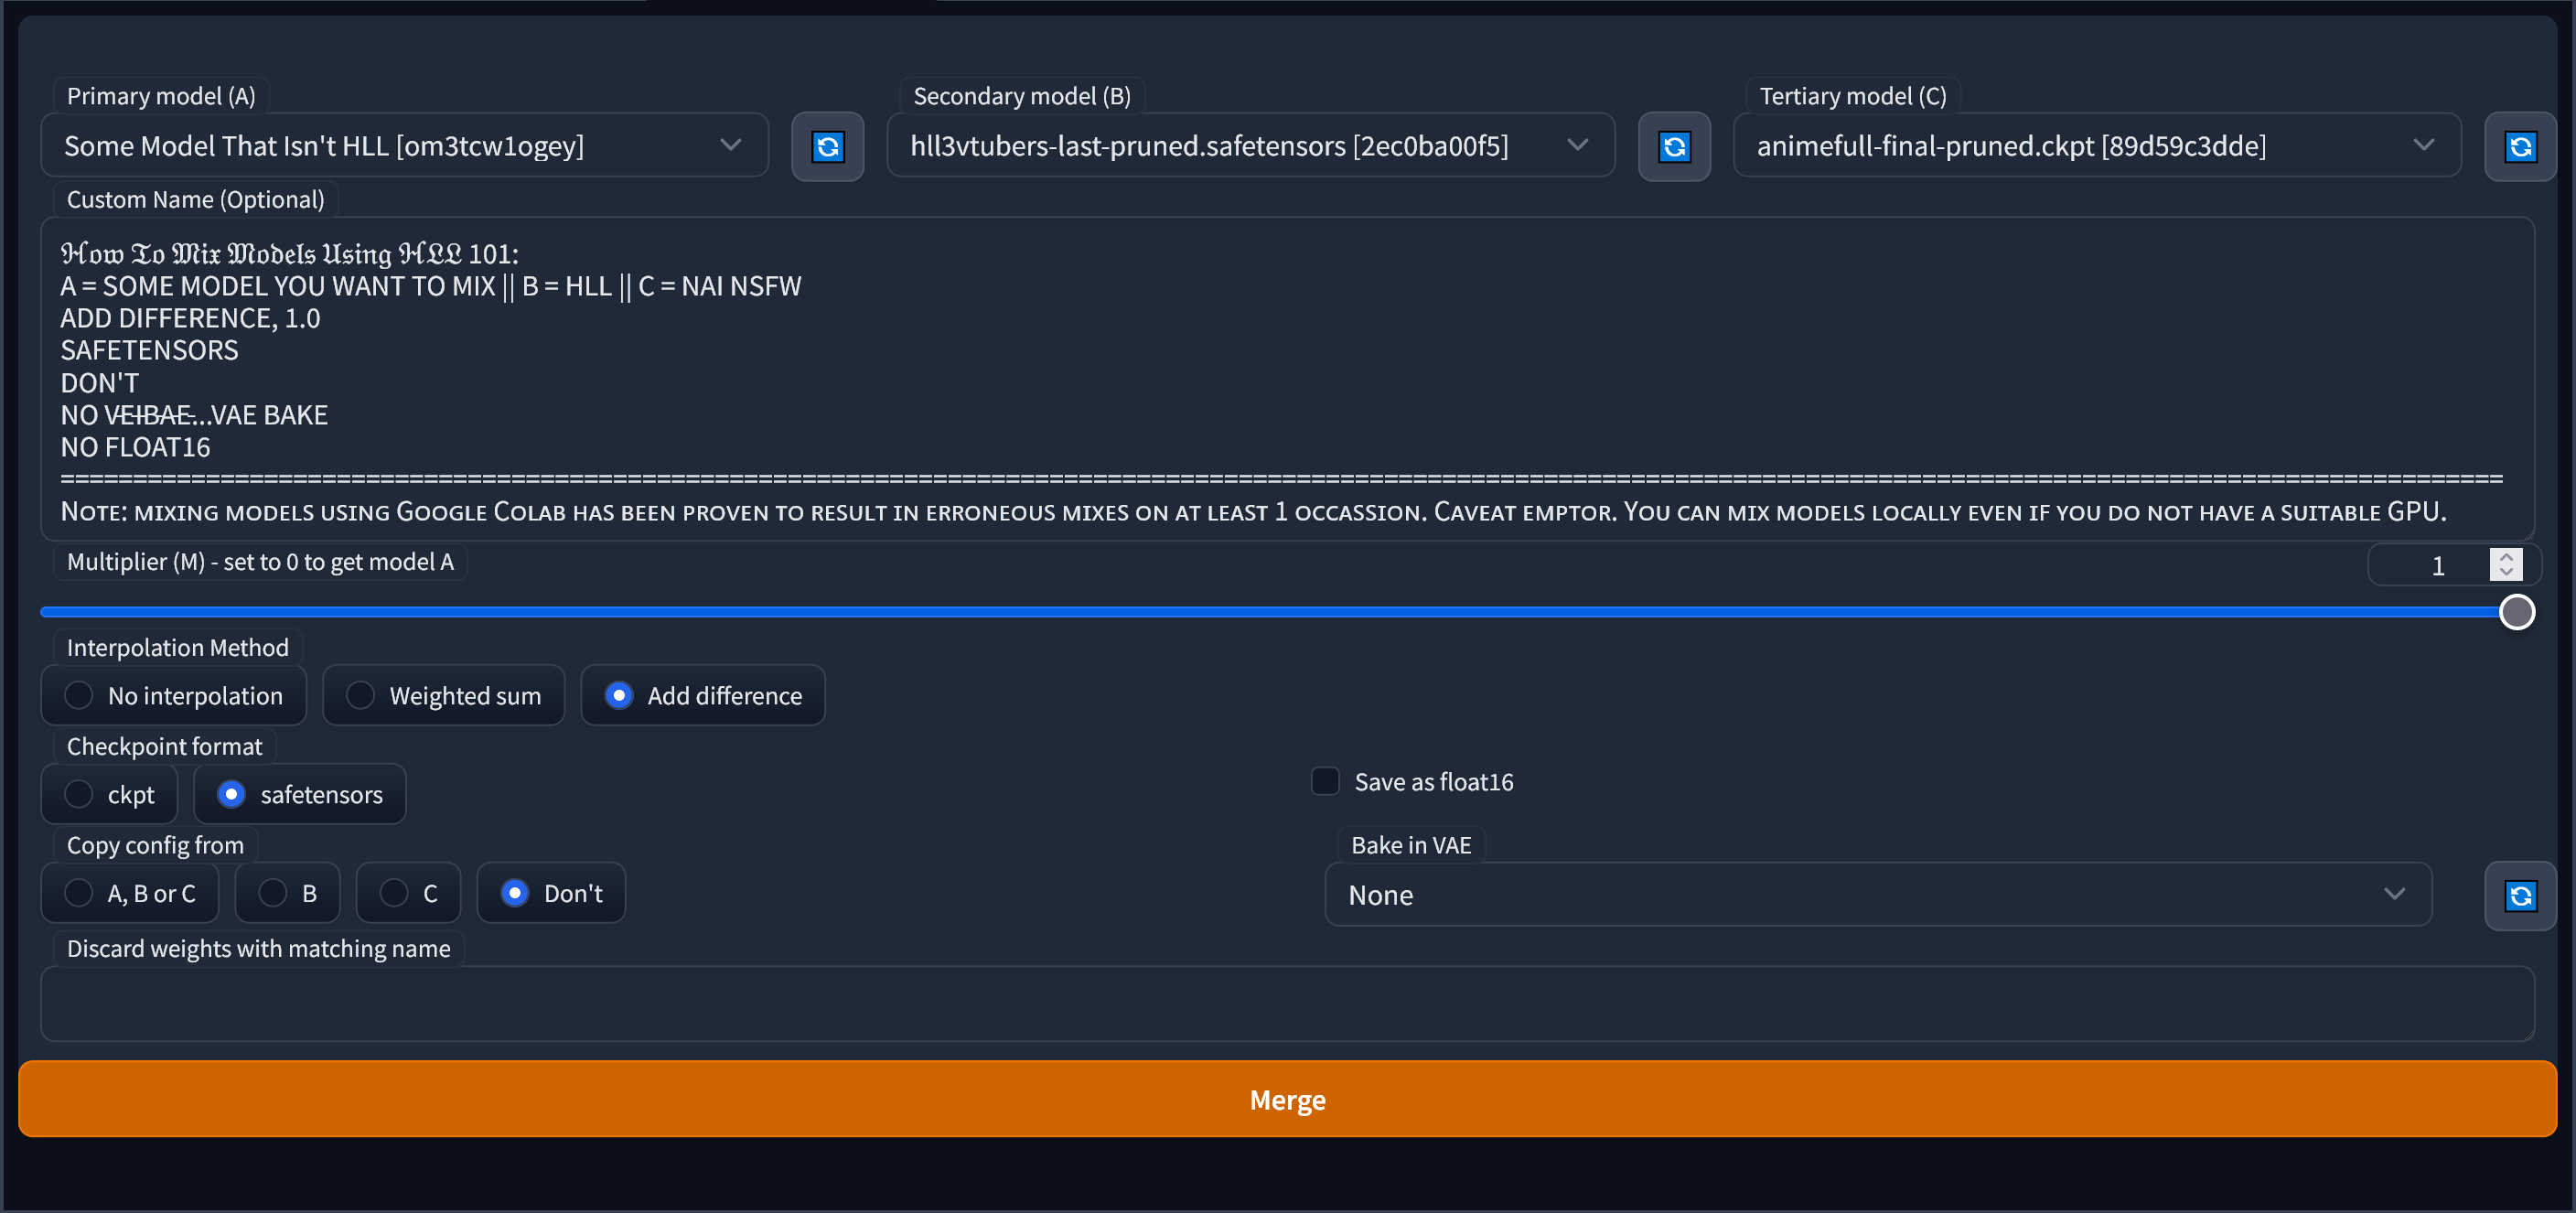This screenshot has height=1213, width=2576.
Task: Select safetensors checkpoint format
Action: pyautogui.click(x=230, y=794)
